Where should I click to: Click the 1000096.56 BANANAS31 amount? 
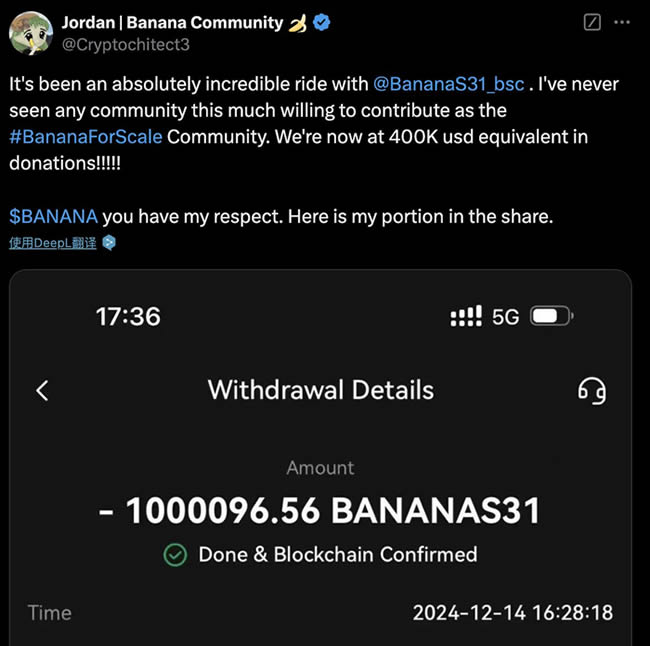320,511
